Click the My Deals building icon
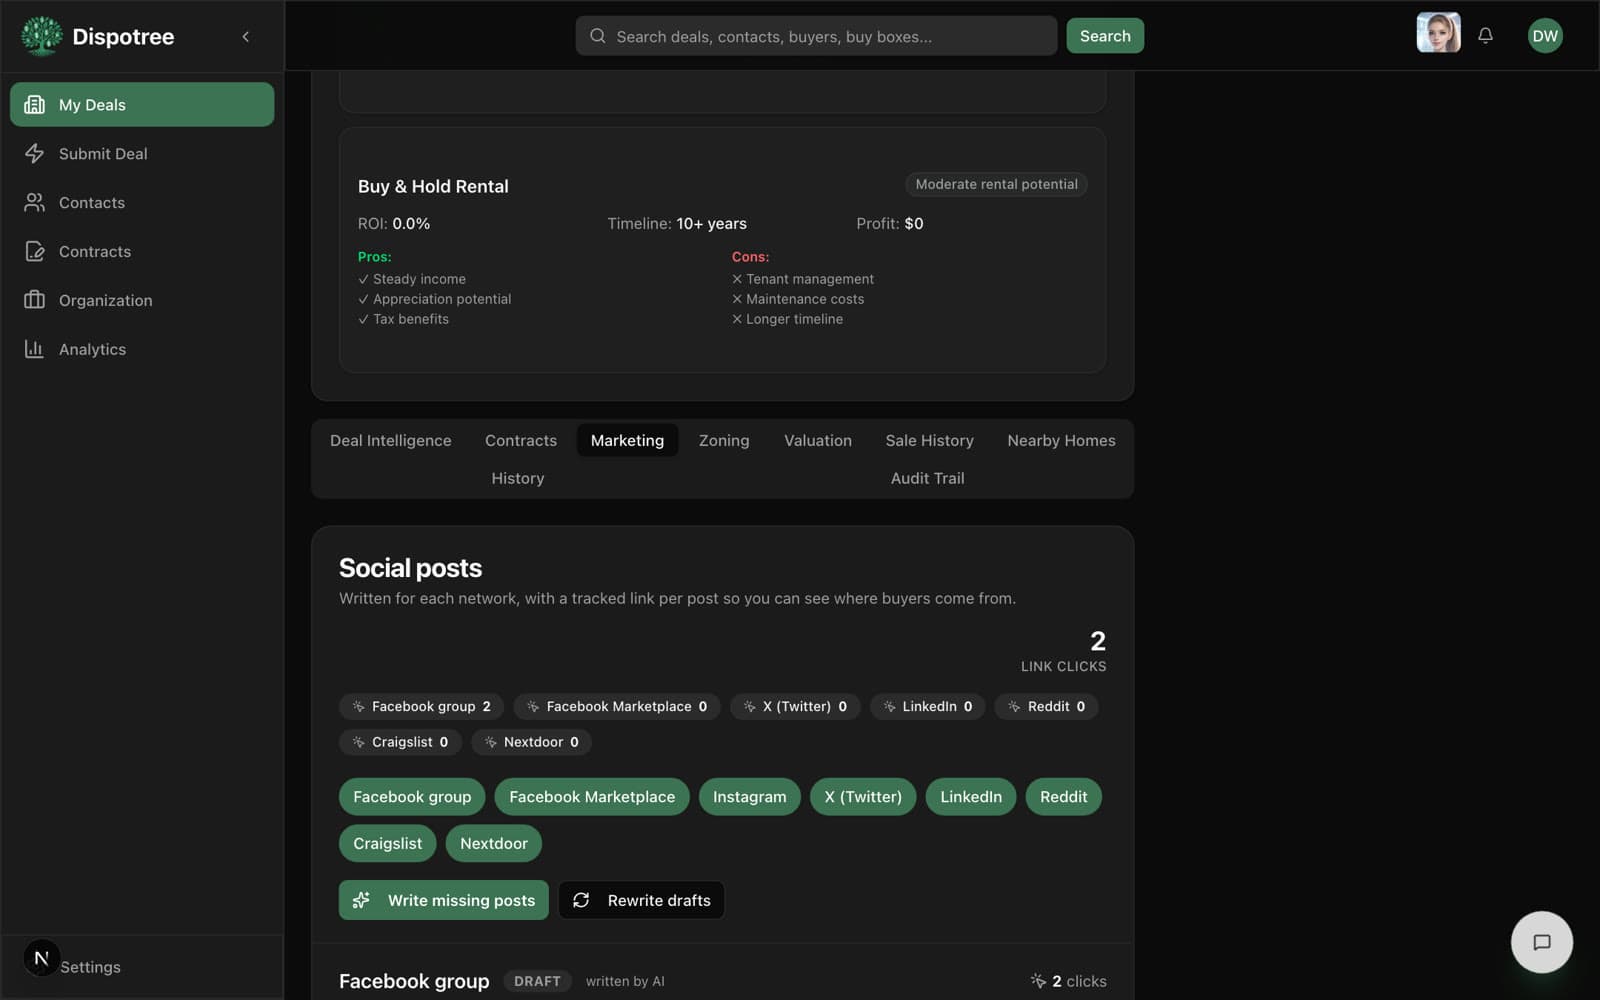The image size is (1600, 1000). 35,104
